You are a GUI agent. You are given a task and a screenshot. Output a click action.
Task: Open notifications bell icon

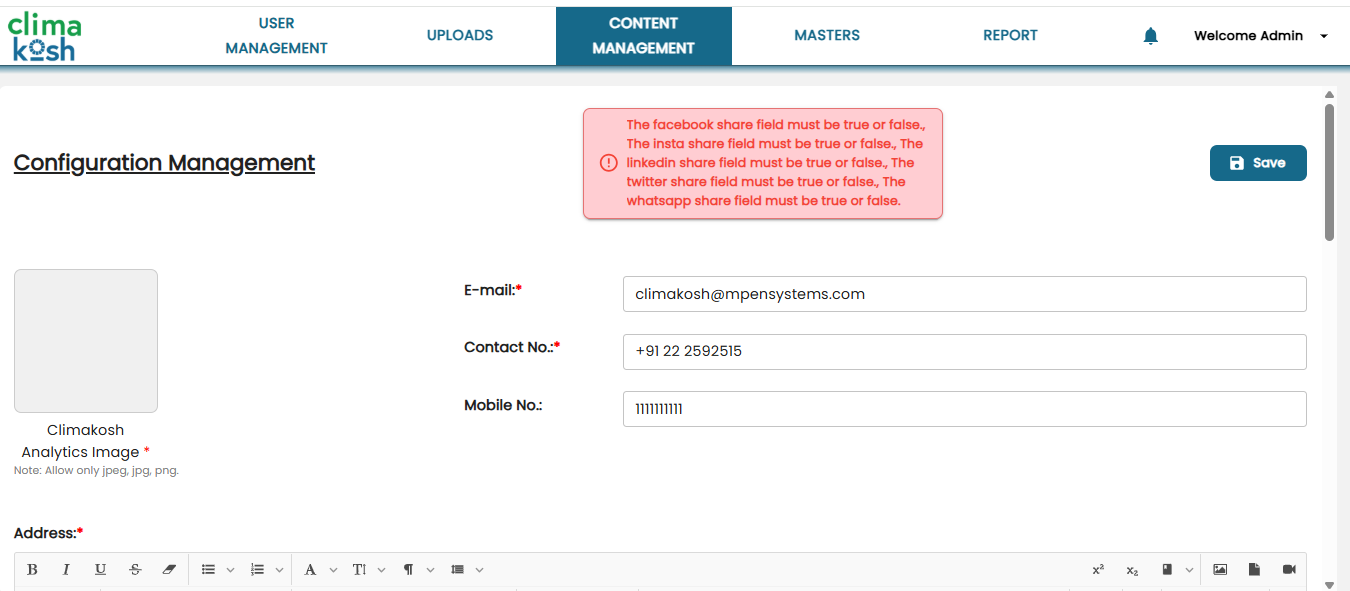click(x=1151, y=36)
